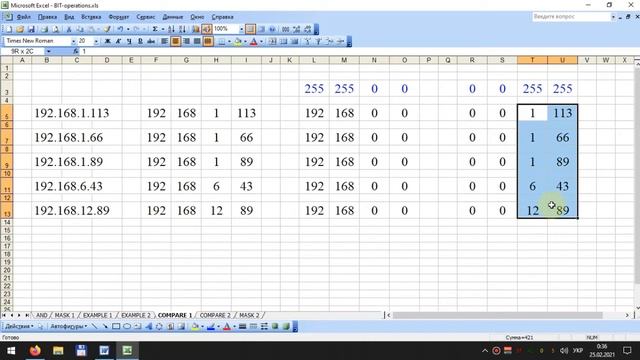Copy the selection using the Copy icon
Viewport: 640px width, 360px height.
point(80,29)
